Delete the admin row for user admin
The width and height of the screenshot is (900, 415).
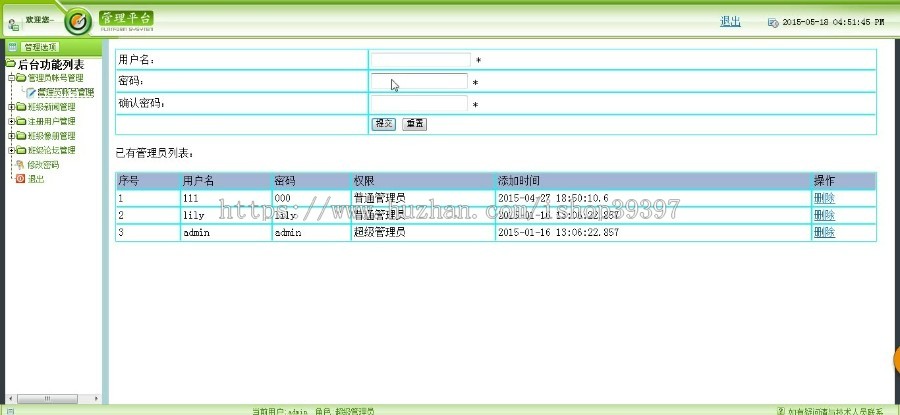tap(824, 232)
